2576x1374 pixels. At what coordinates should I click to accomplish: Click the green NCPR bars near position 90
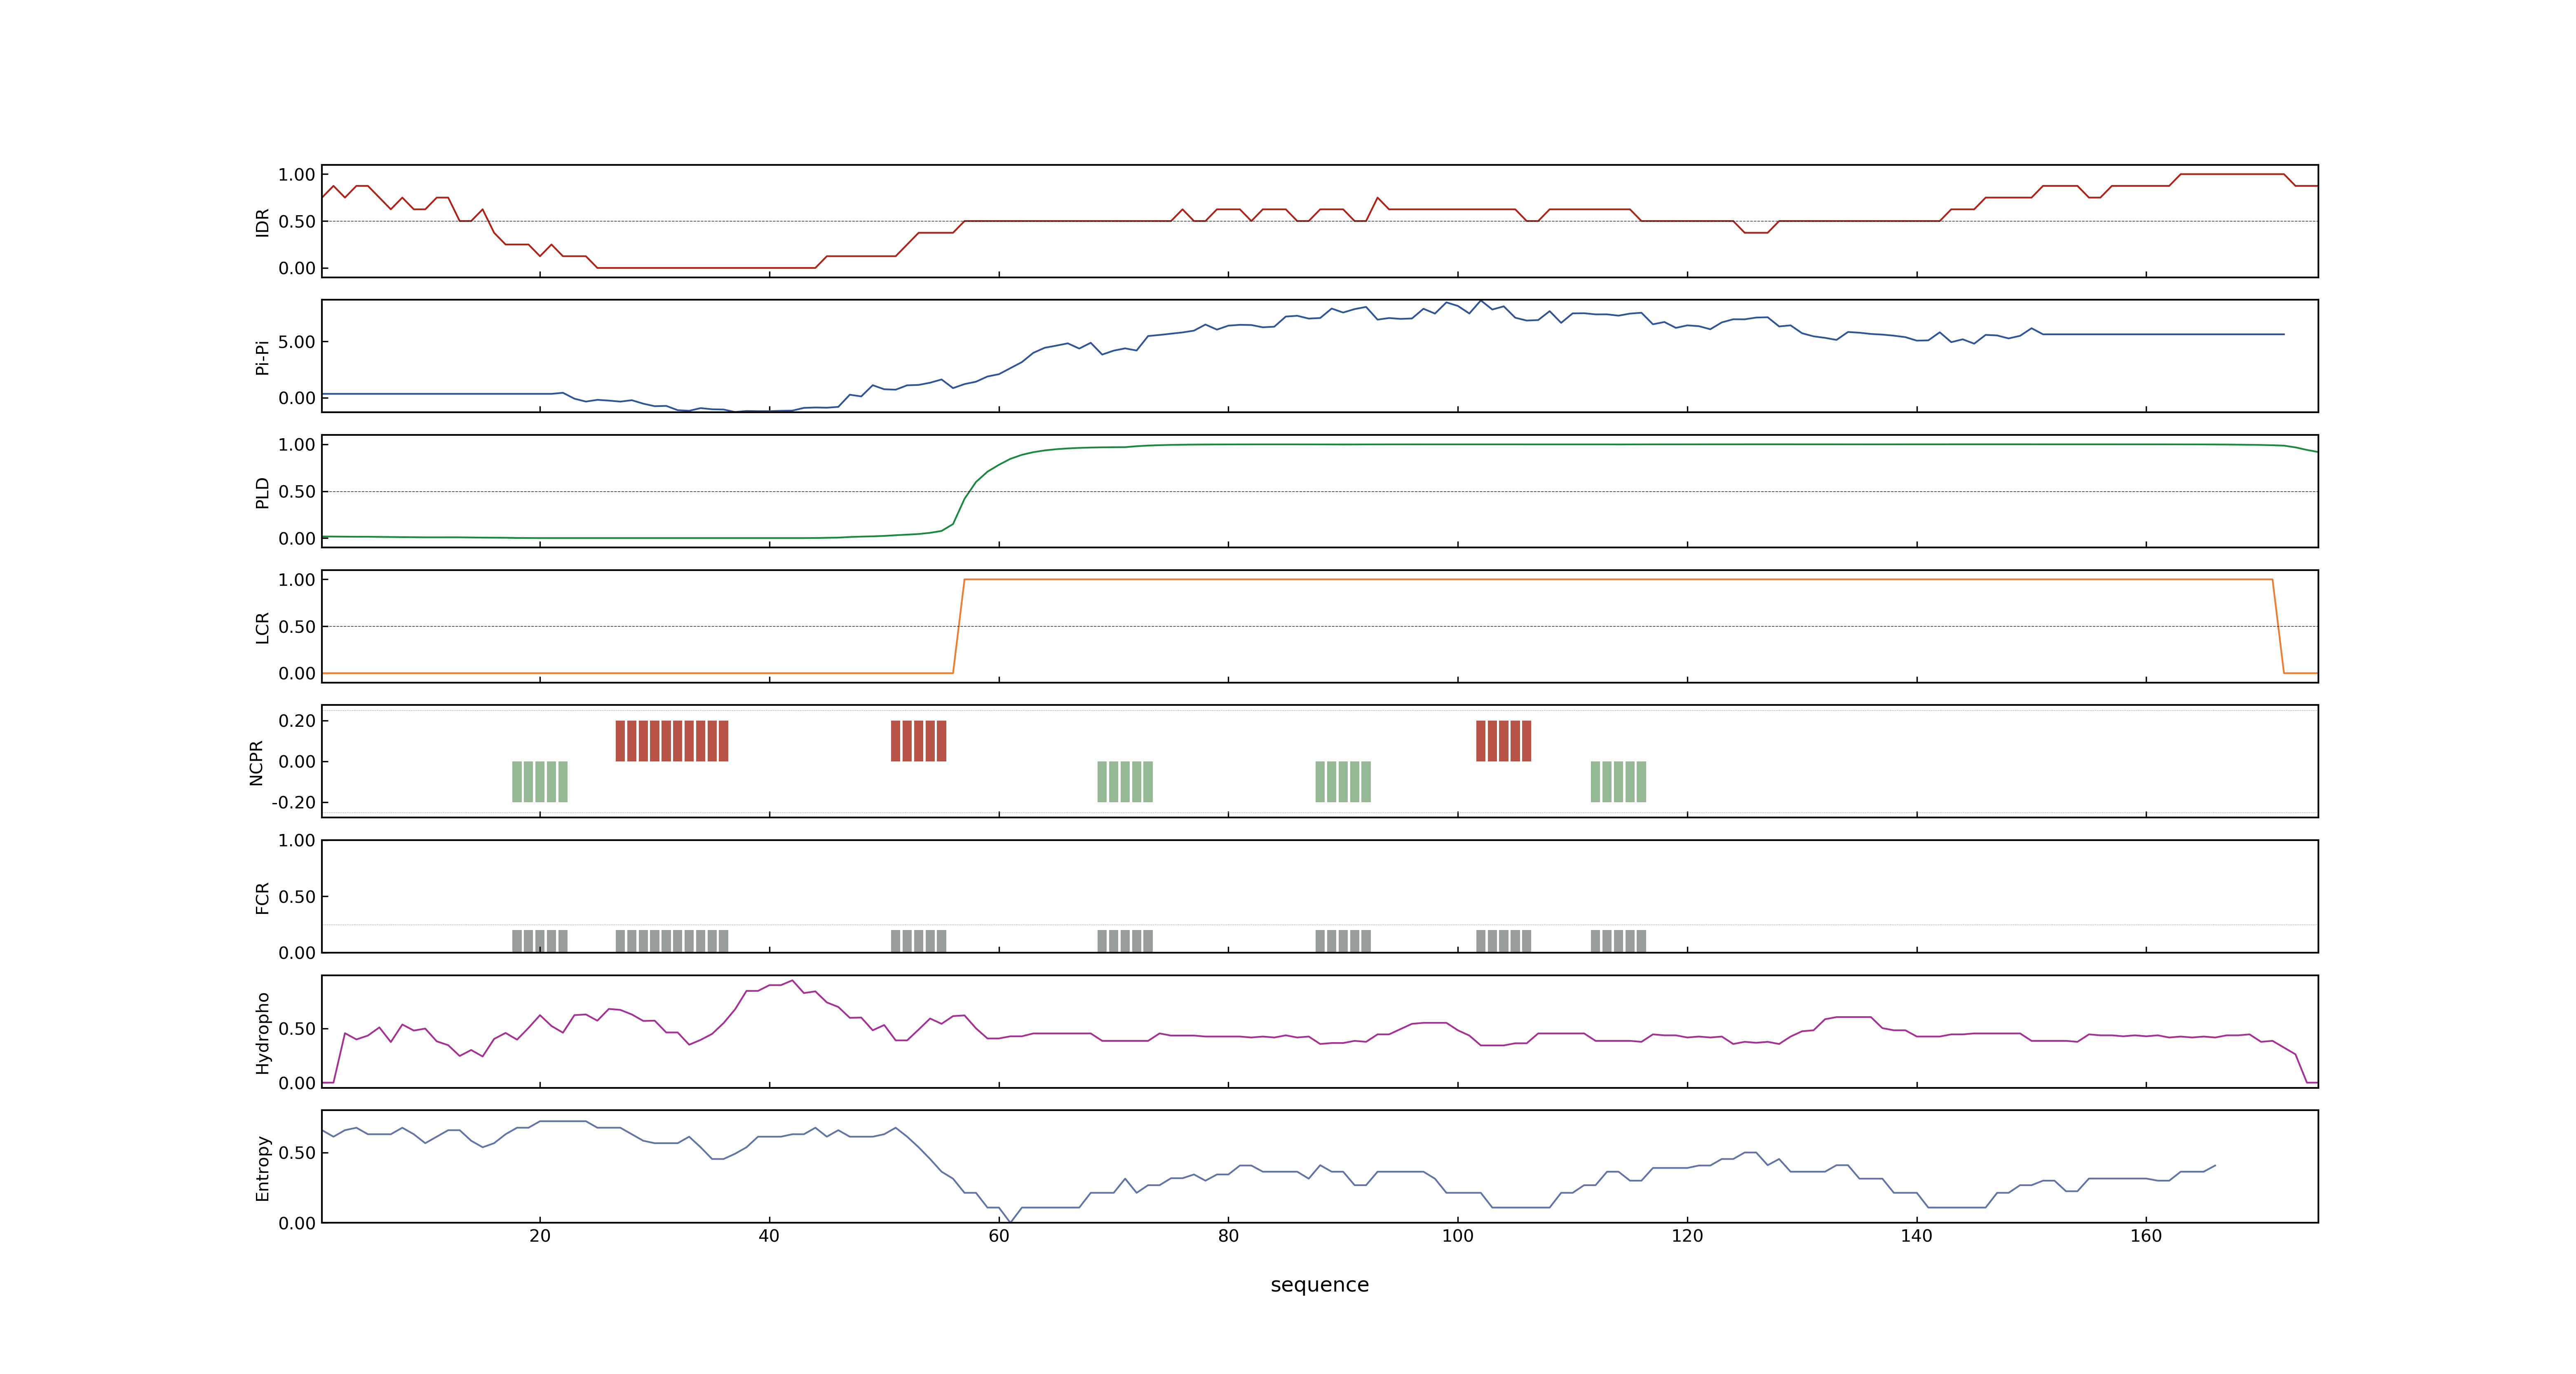tap(1343, 782)
